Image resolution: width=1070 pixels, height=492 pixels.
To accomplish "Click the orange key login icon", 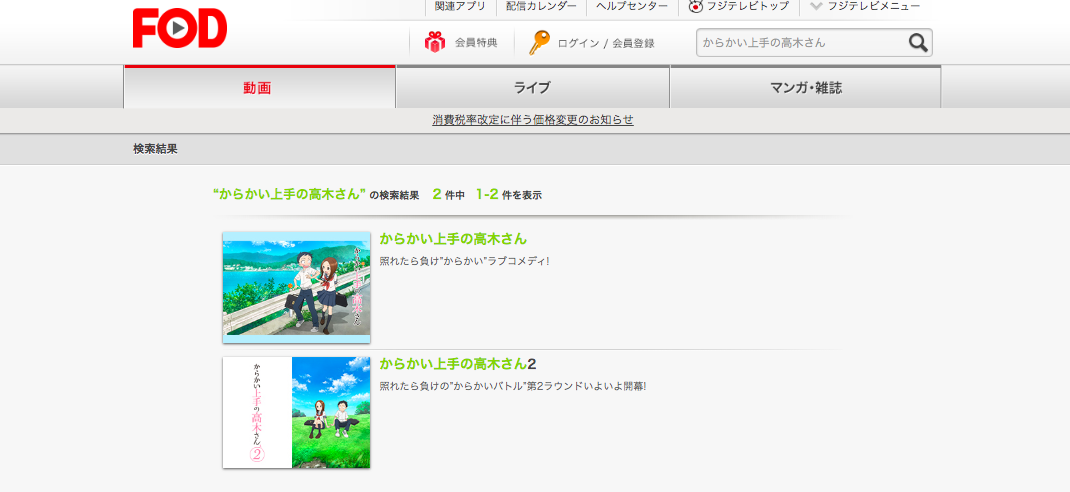I will 538,42.
